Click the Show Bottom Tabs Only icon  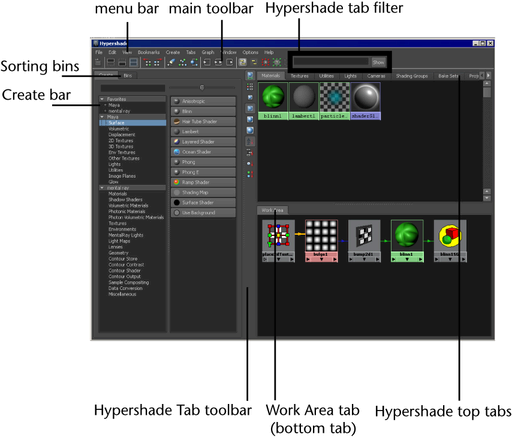122,62
